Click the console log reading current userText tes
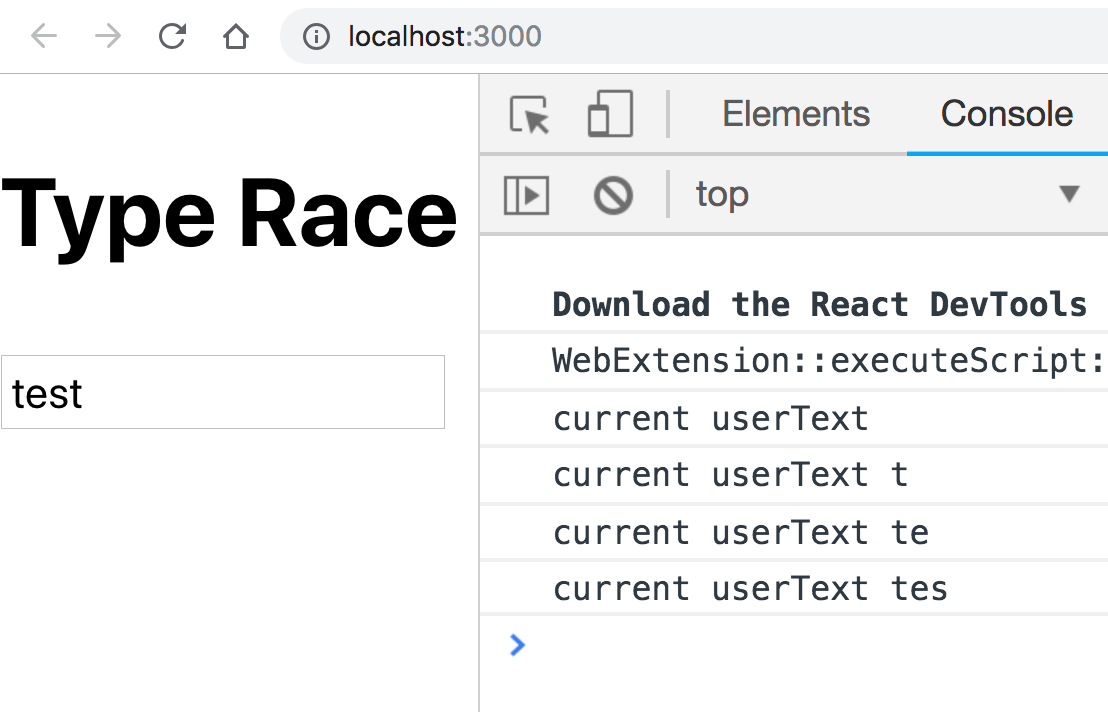 [749, 589]
